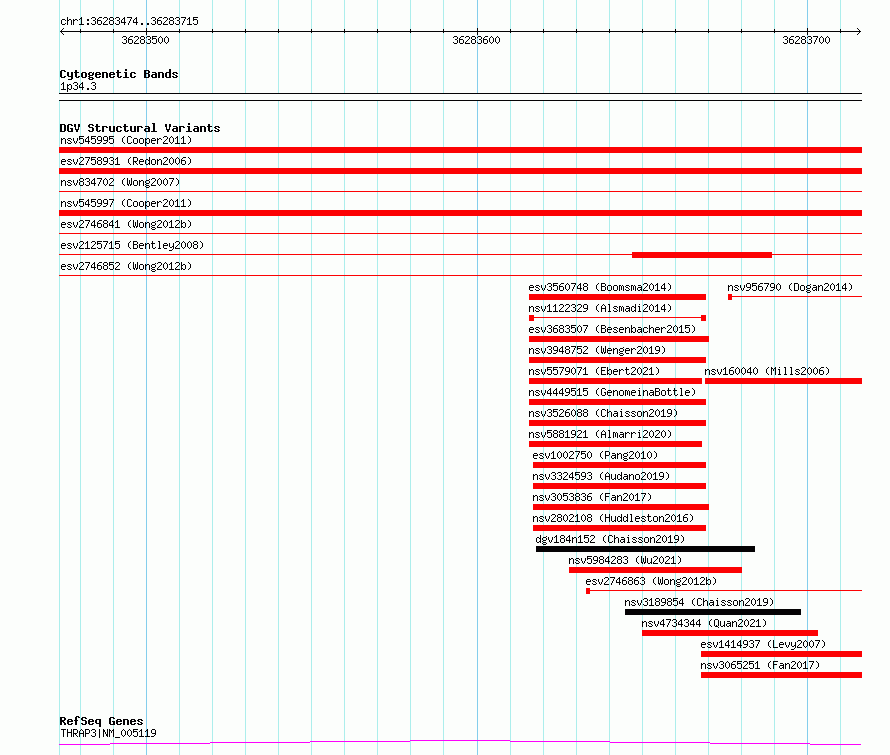Open the nsv834702 (Wong2007) variant
Image resolution: width=890 pixels, height=755 pixels.
click(120, 182)
